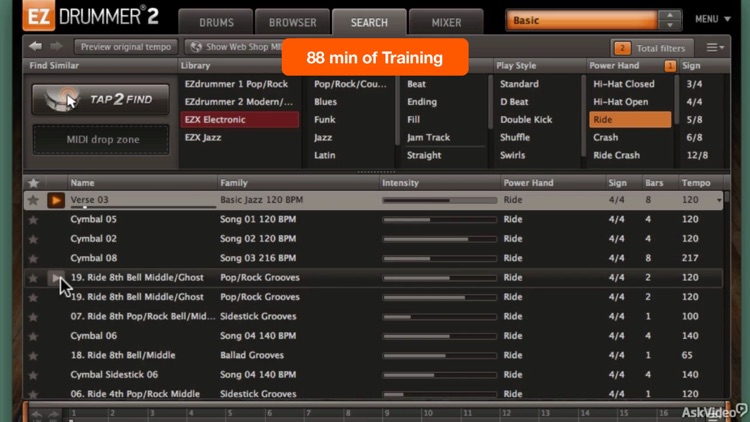The height and width of the screenshot is (422, 750).
Task: Star the 18. Ride 8th Bell/Middle groove
Action: click(x=33, y=355)
